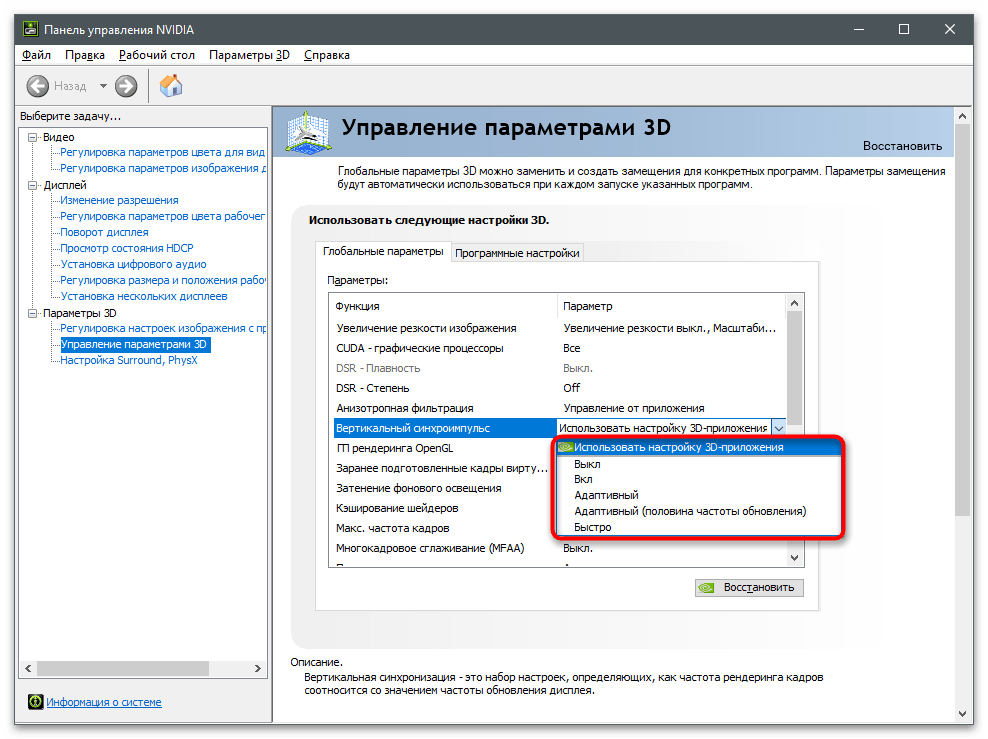Image resolution: width=988 pixels, height=739 pixels.
Task: Open the back history dropdown arrow
Action: click(103, 86)
